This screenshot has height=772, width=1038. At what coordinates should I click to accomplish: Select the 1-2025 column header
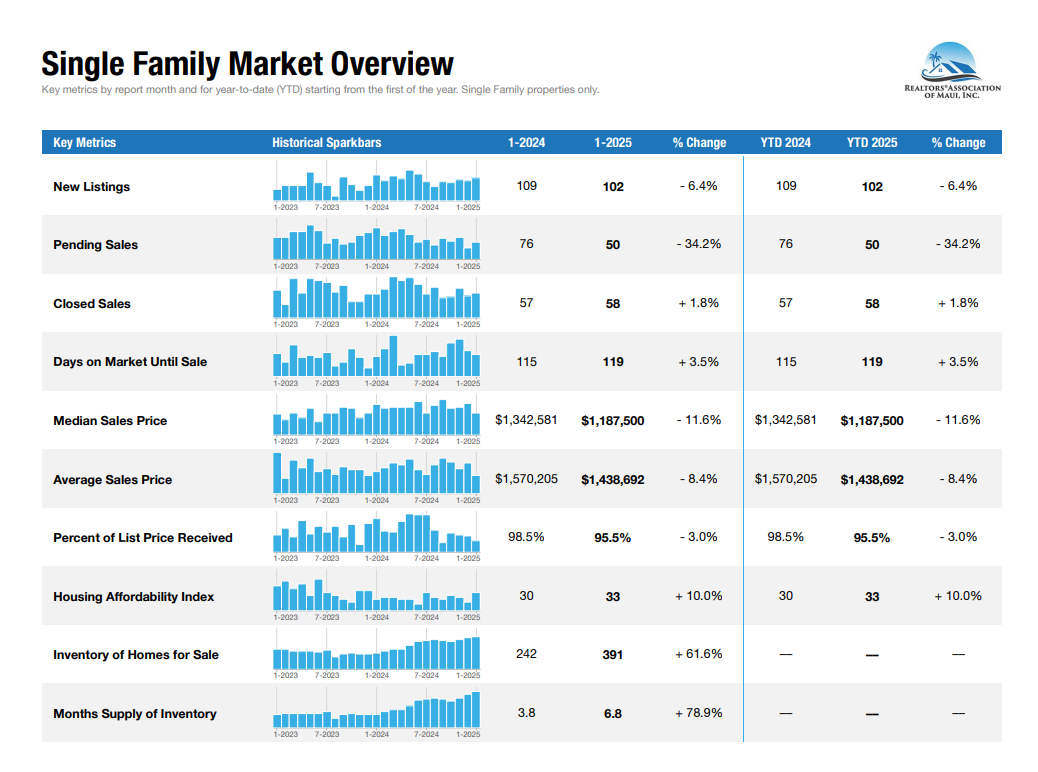coord(612,143)
